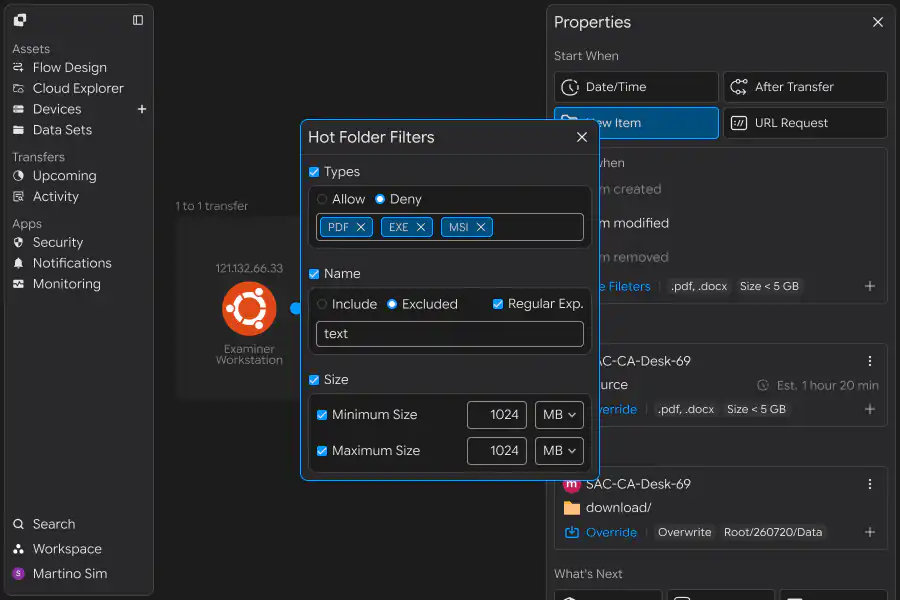Click the download/ folder icon

[x=572, y=508]
